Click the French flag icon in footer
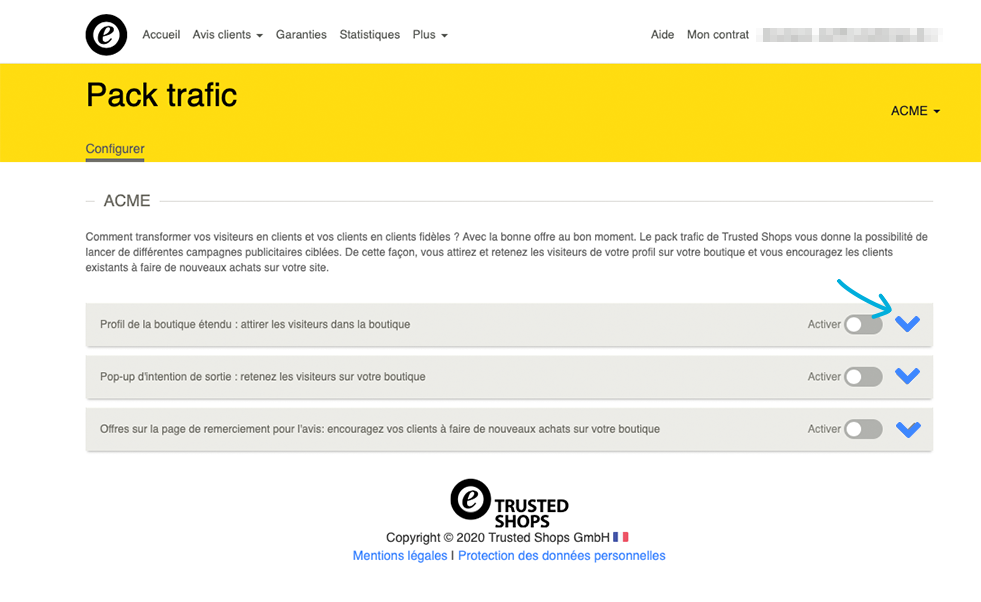 (x=621, y=537)
